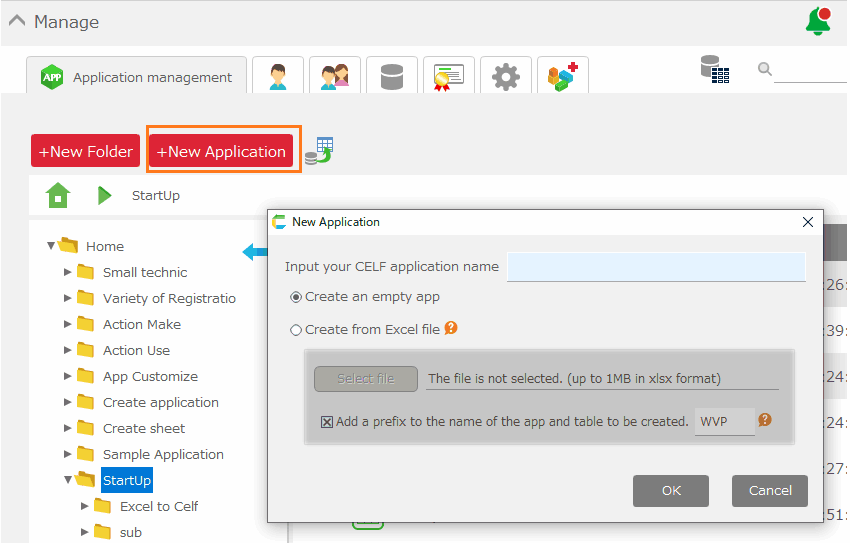Open the settings gear tab
850x543 pixels.
tap(506, 77)
